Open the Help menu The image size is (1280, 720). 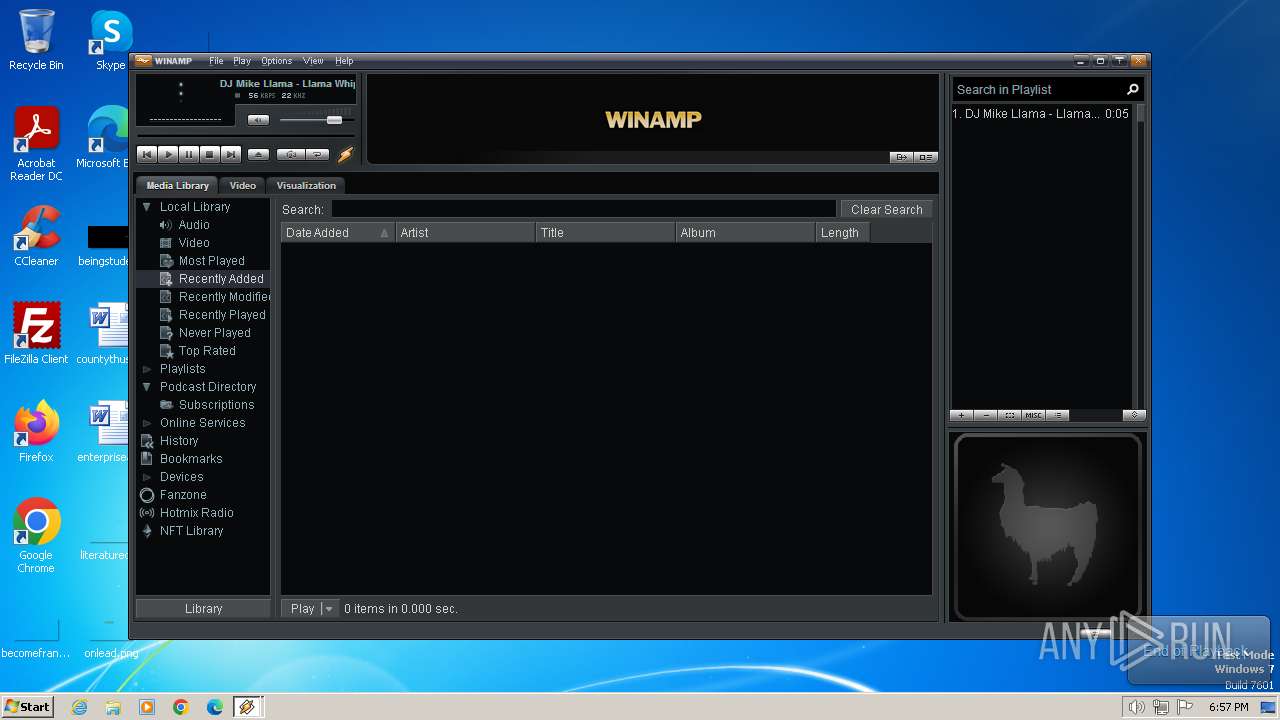tap(344, 61)
